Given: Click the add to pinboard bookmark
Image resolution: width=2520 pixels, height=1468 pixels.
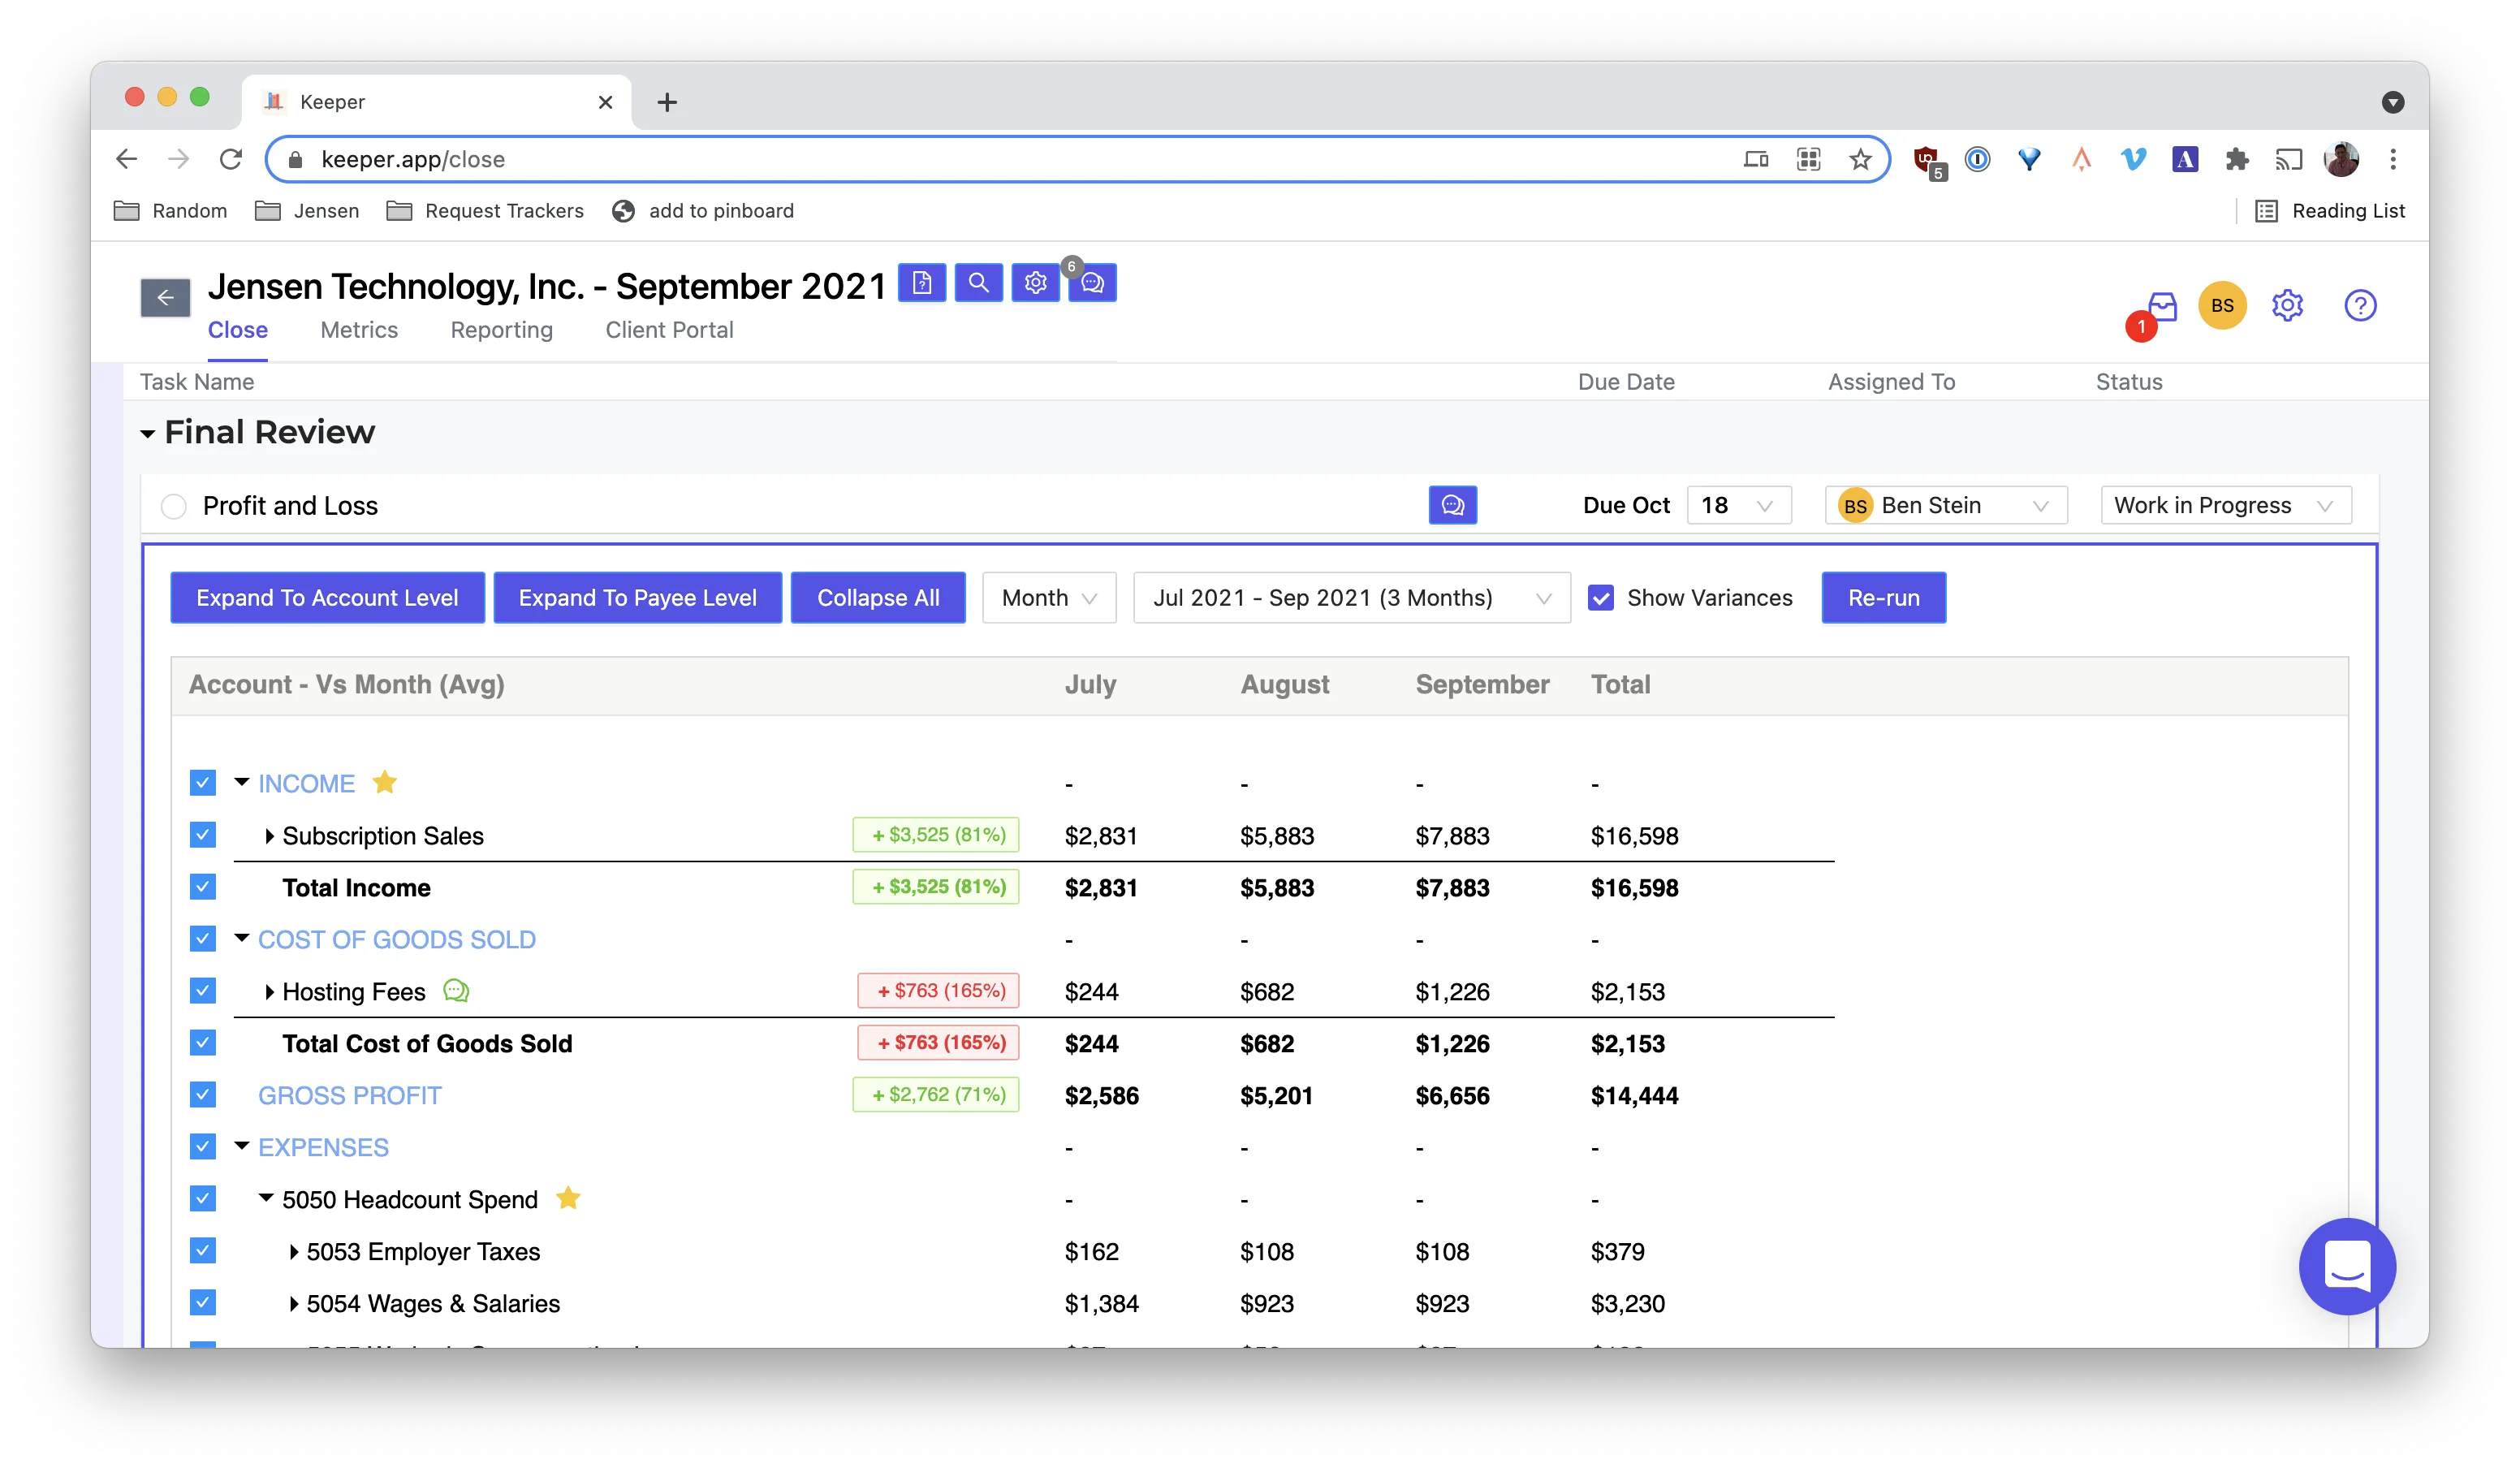Looking at the screenshot, I should point(703,211).
